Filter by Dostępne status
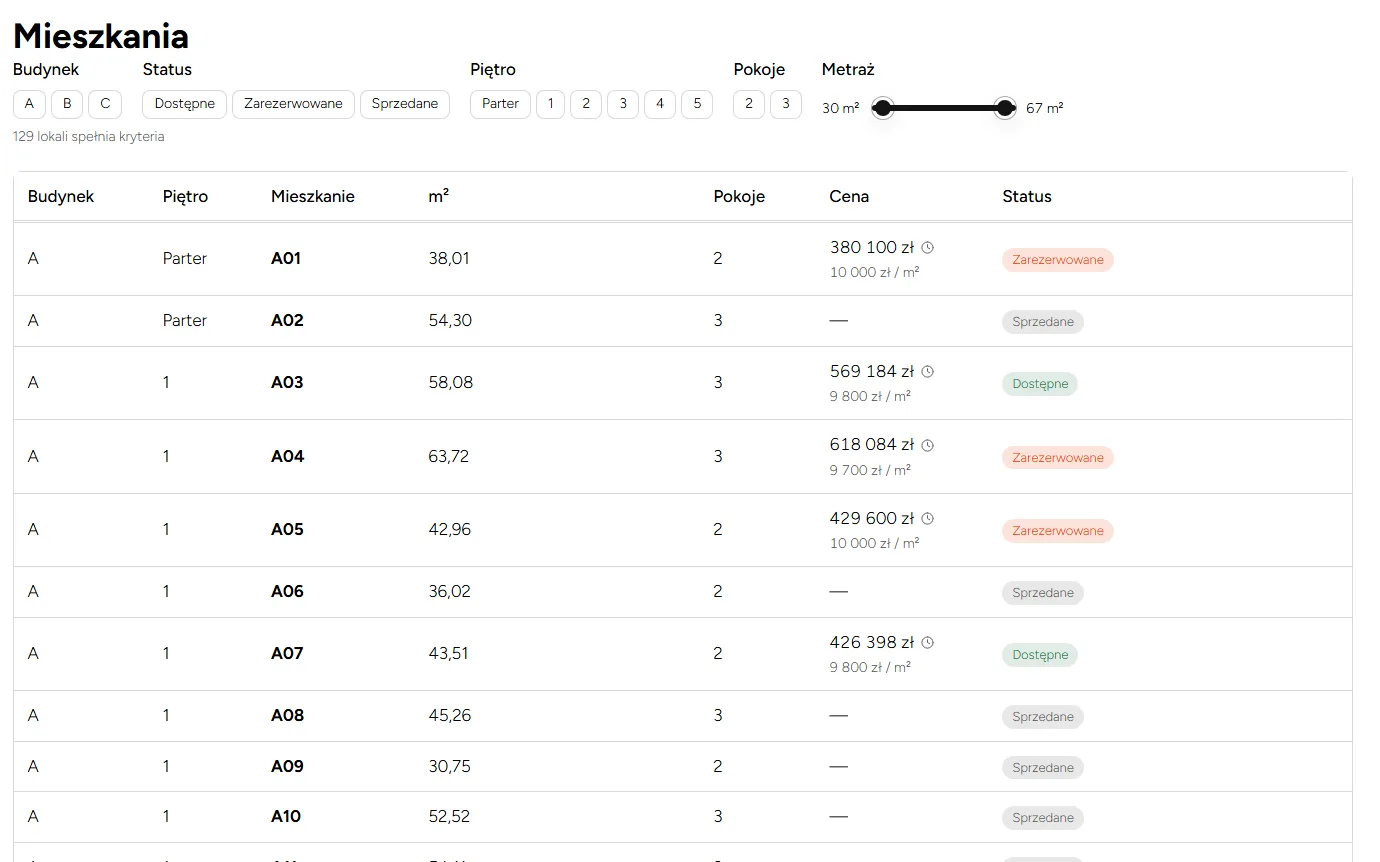This screenshot has height=862, width=1380. (x=185, y=104)
